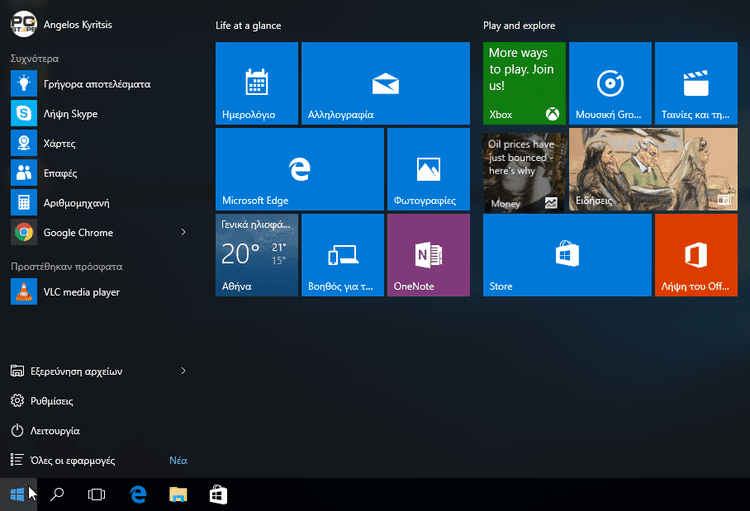
Task: Open the Ταινίες και τηλεόραση tile
Action: [x=696, y=83]
